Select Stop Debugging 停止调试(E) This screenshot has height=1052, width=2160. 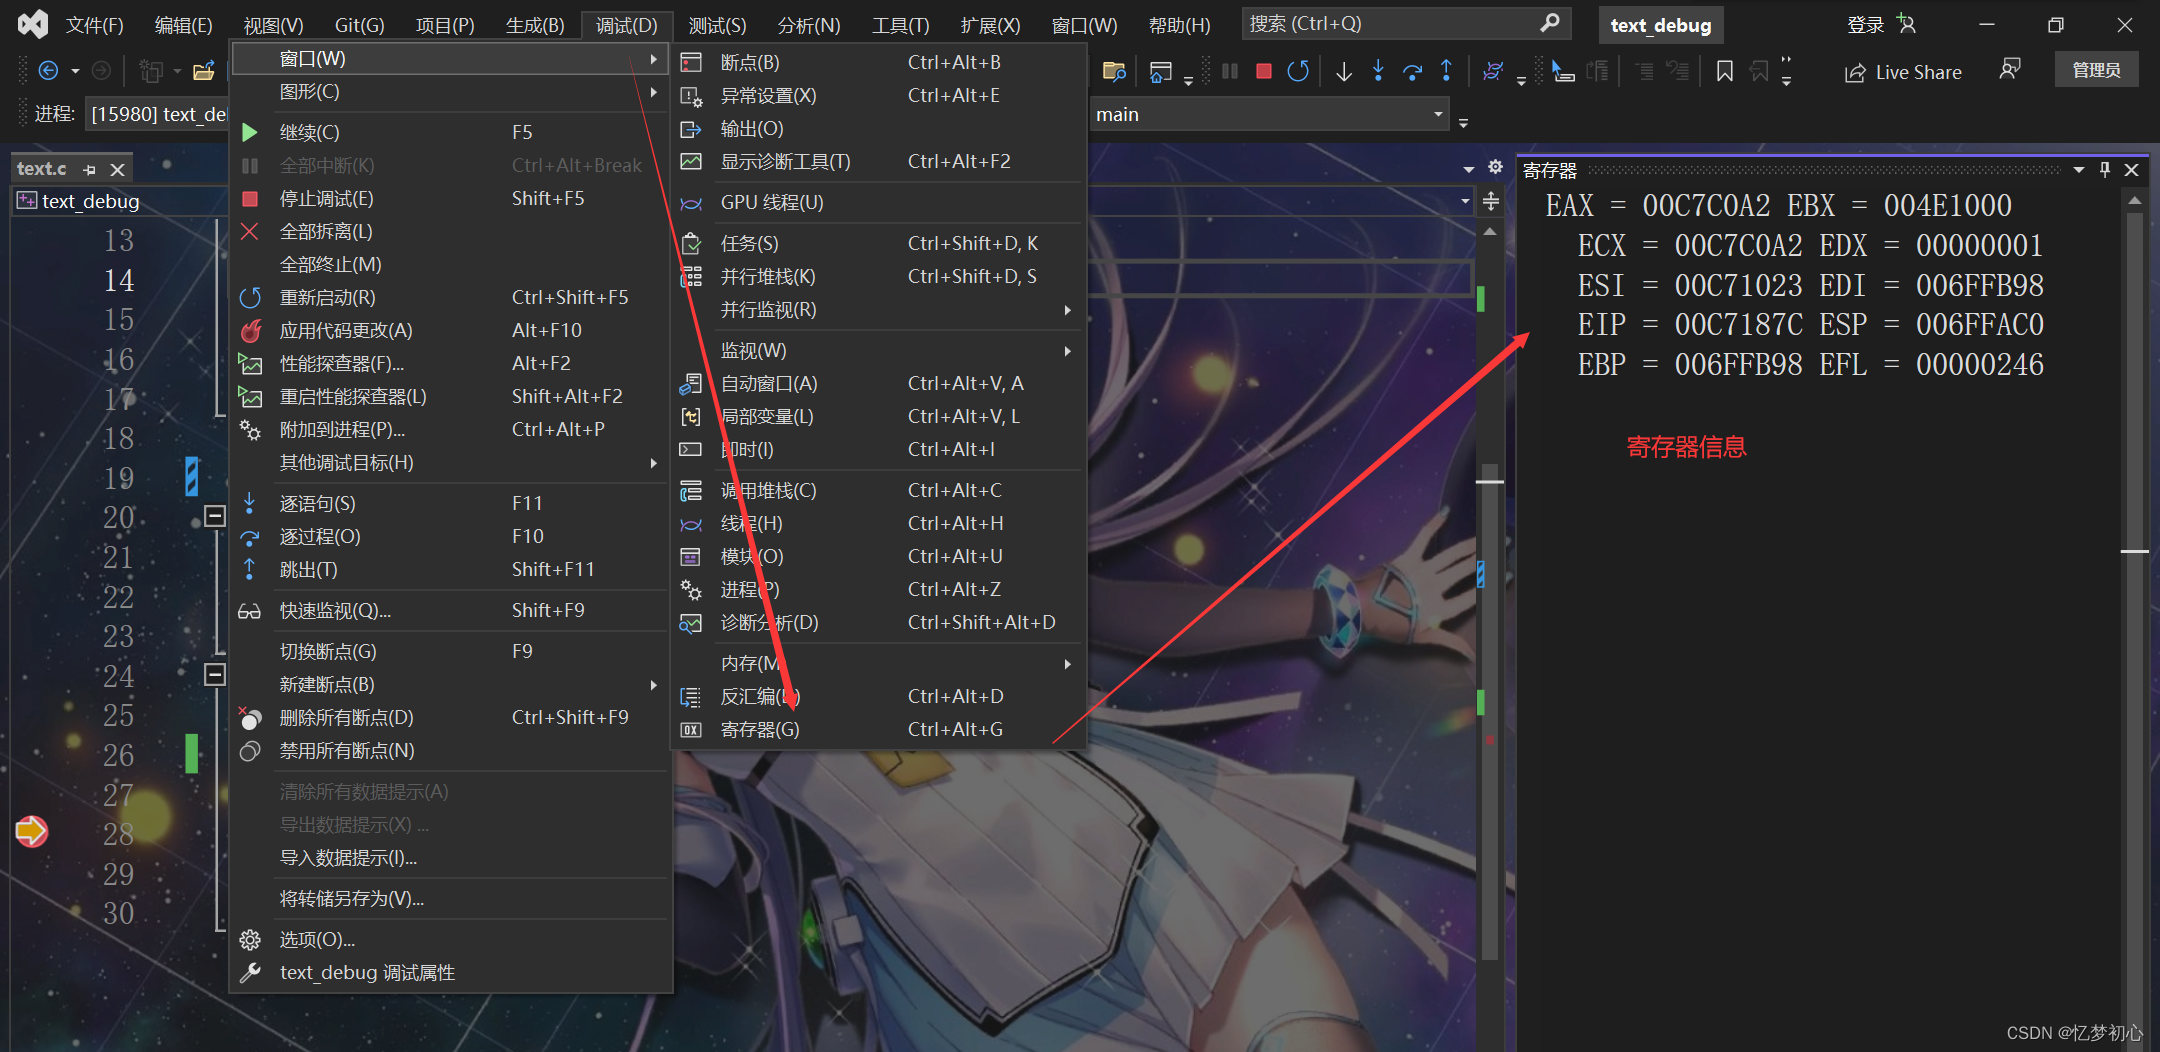[x=450, y=198]
